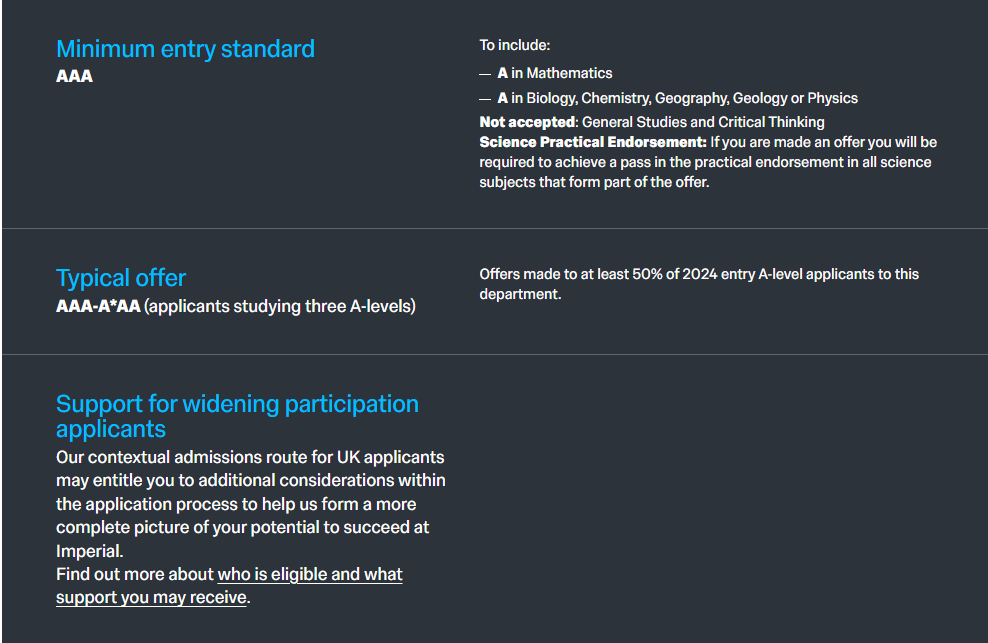988x643 pixels.
Task: Click applicants studying three A-levels text
Action: pyautogui.click(x=280, y=306)
